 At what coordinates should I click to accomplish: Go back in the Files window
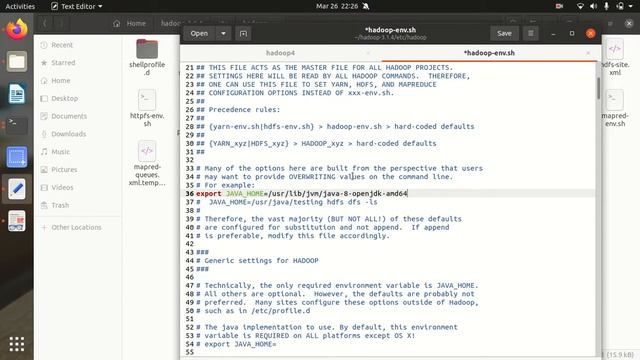[x=44, y=24]
